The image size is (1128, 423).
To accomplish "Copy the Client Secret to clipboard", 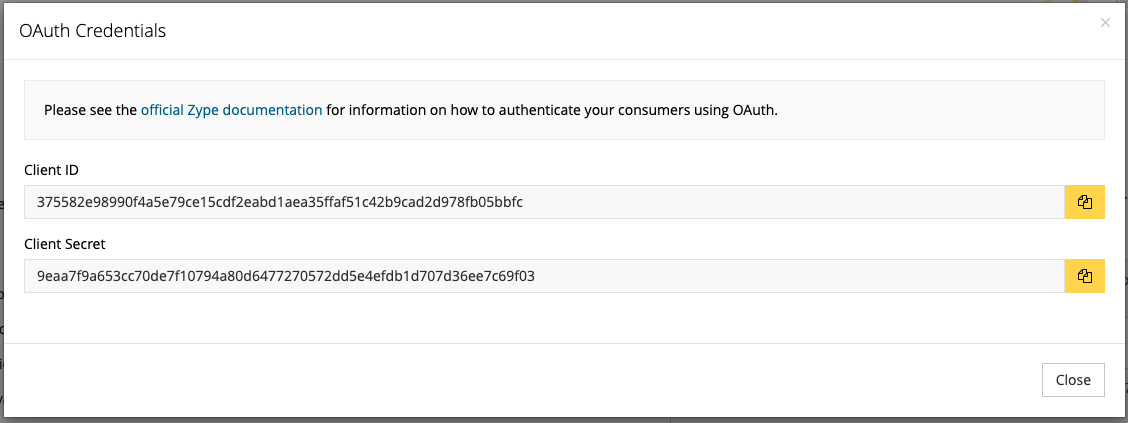I will point(1084,276).
